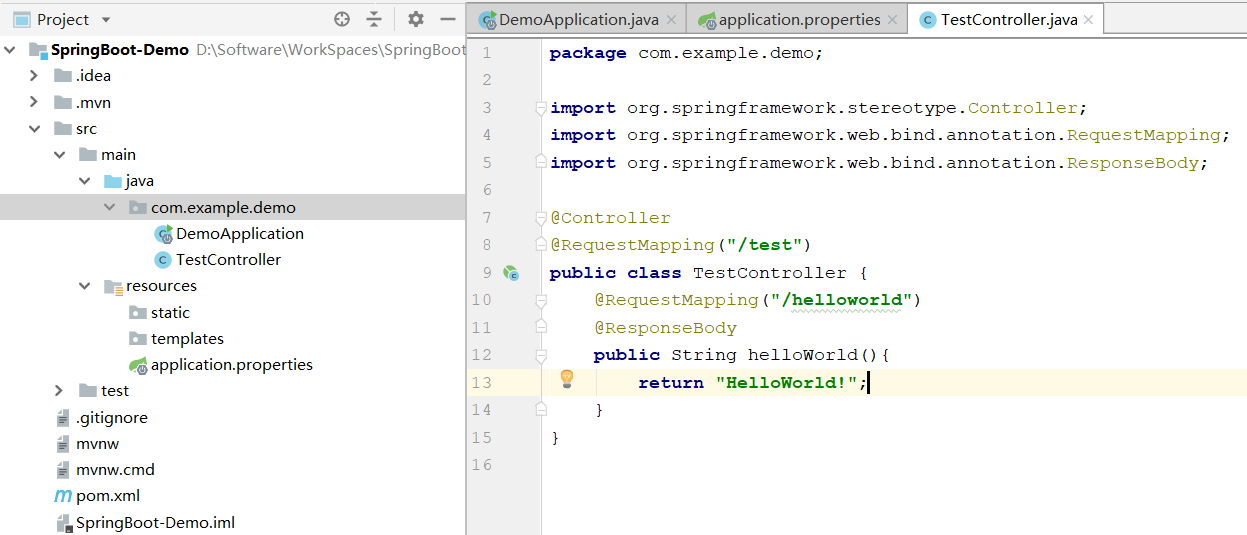
Task: Hide the Project panel with minimize icon
Action: 448,19
